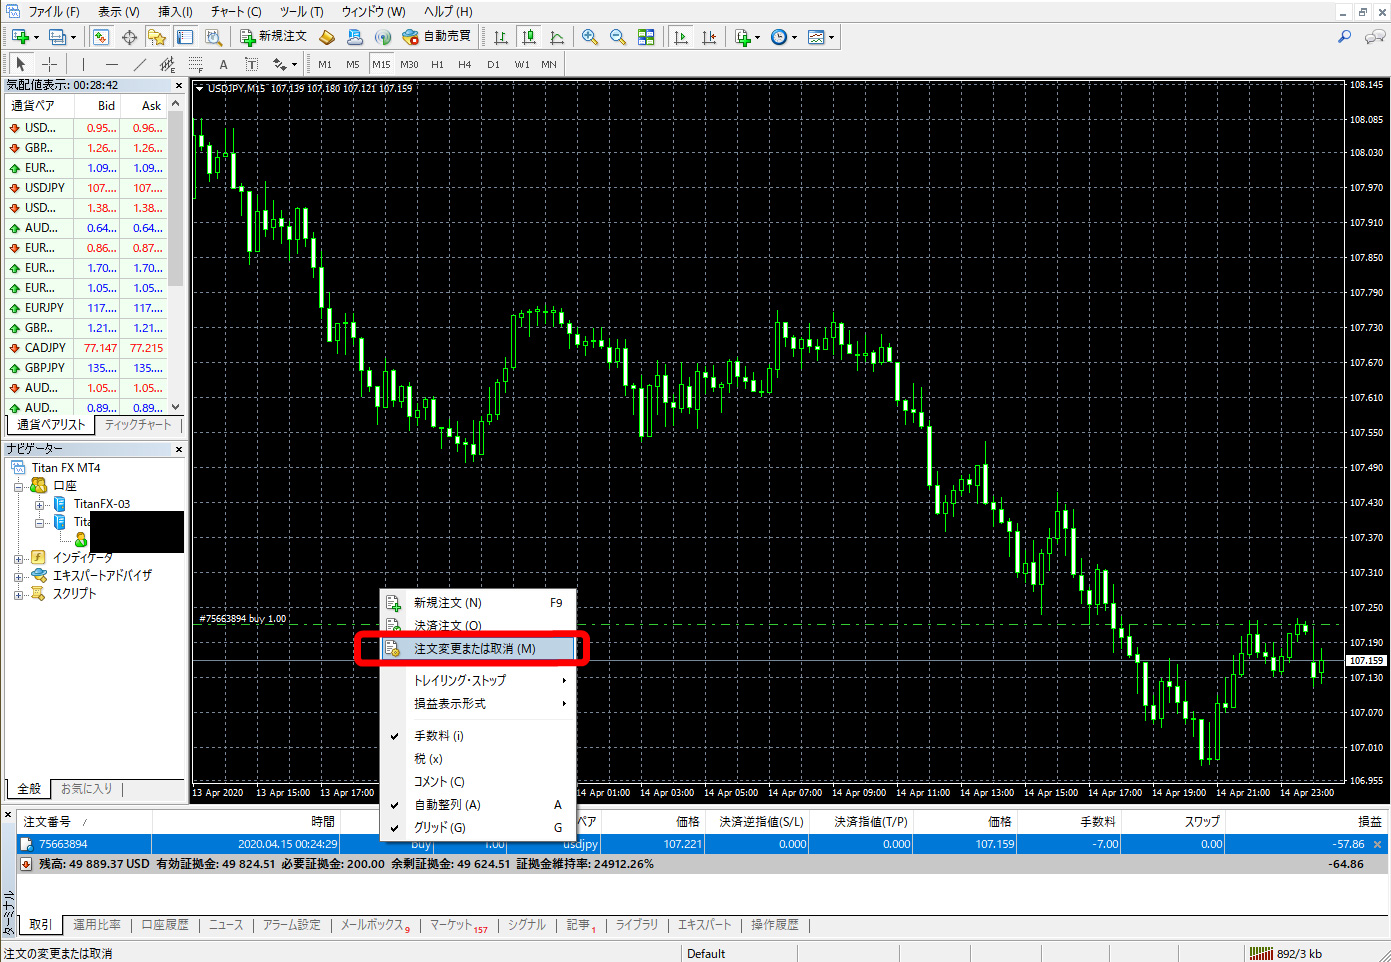Close order 75663894 with the x button
Image resolution: width=1391 pixels, height=962 pixels.
(1377, 845)
